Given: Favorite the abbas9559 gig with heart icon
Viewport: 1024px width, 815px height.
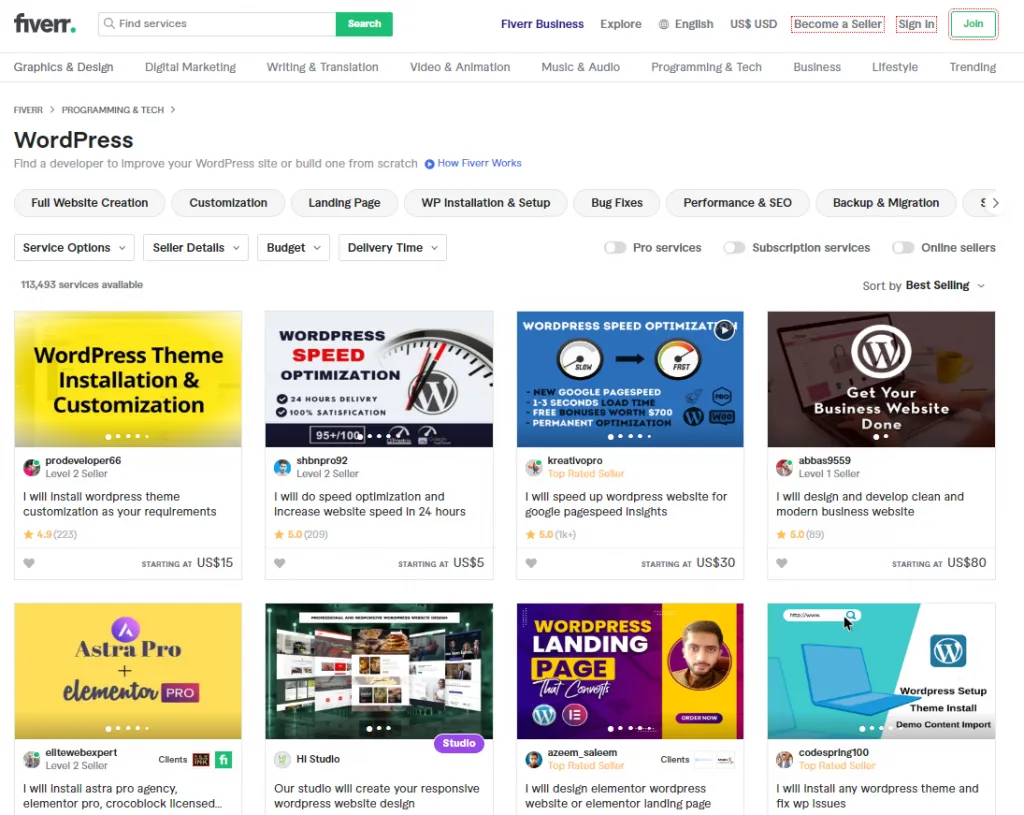Looking at the screenshot, I should (782, 563).
